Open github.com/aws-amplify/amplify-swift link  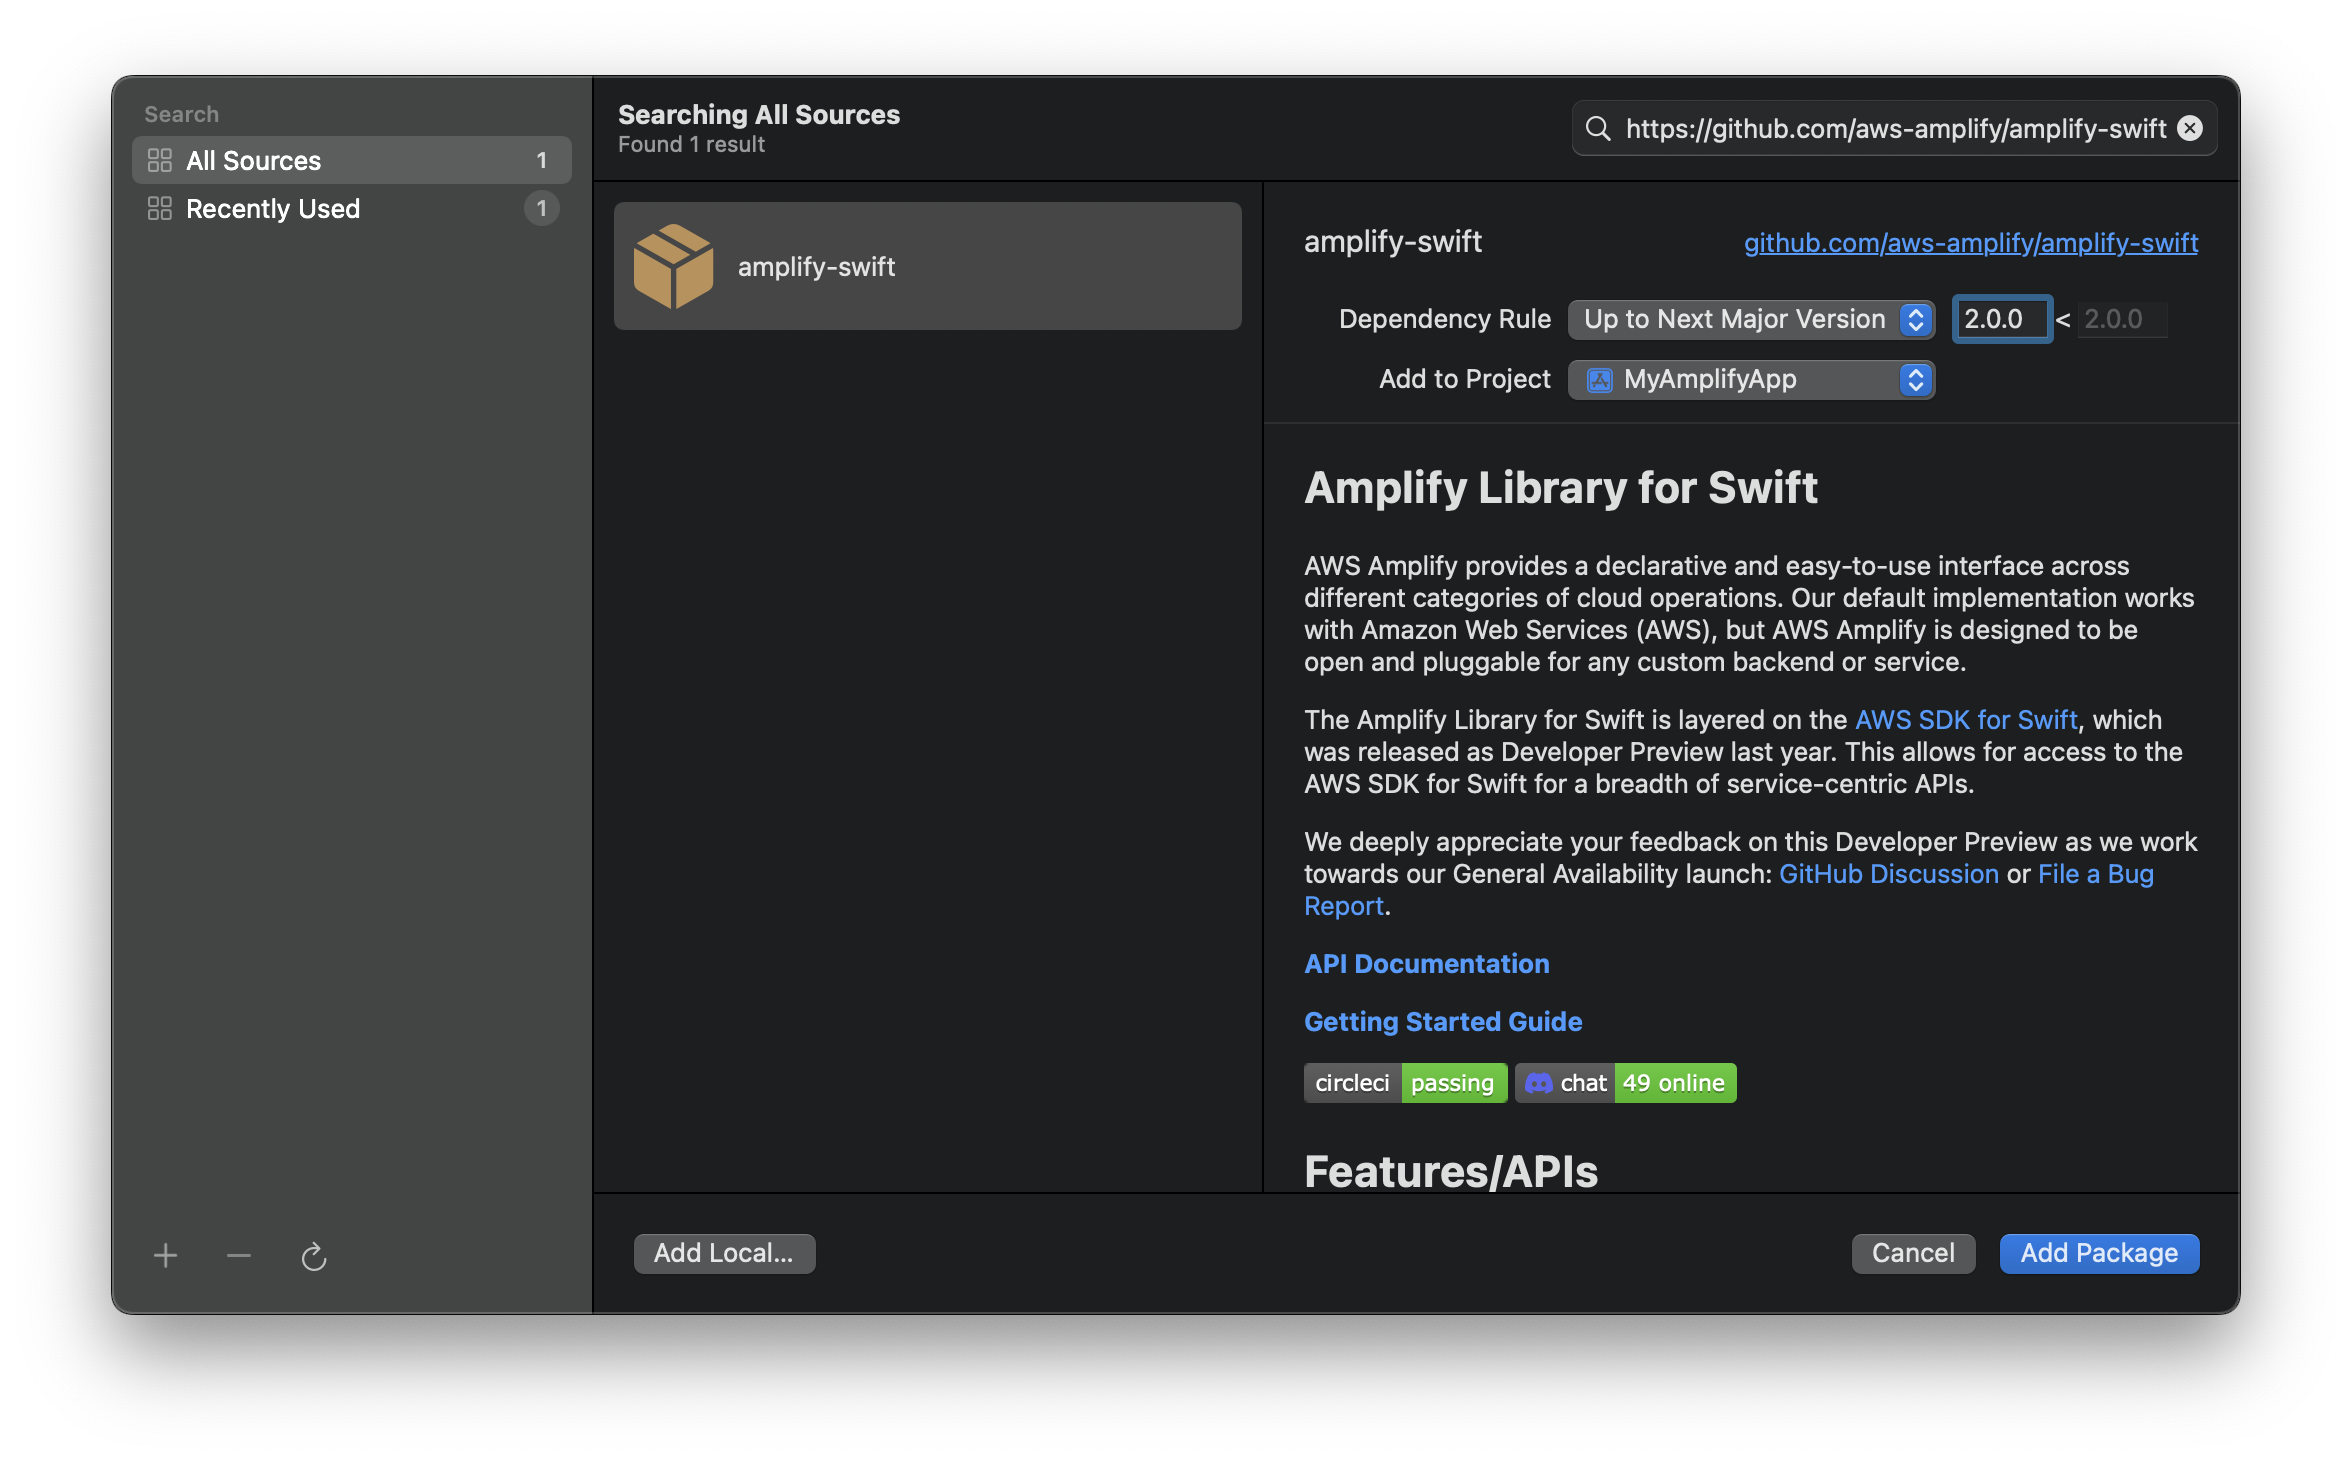(x=1971, y=243)
